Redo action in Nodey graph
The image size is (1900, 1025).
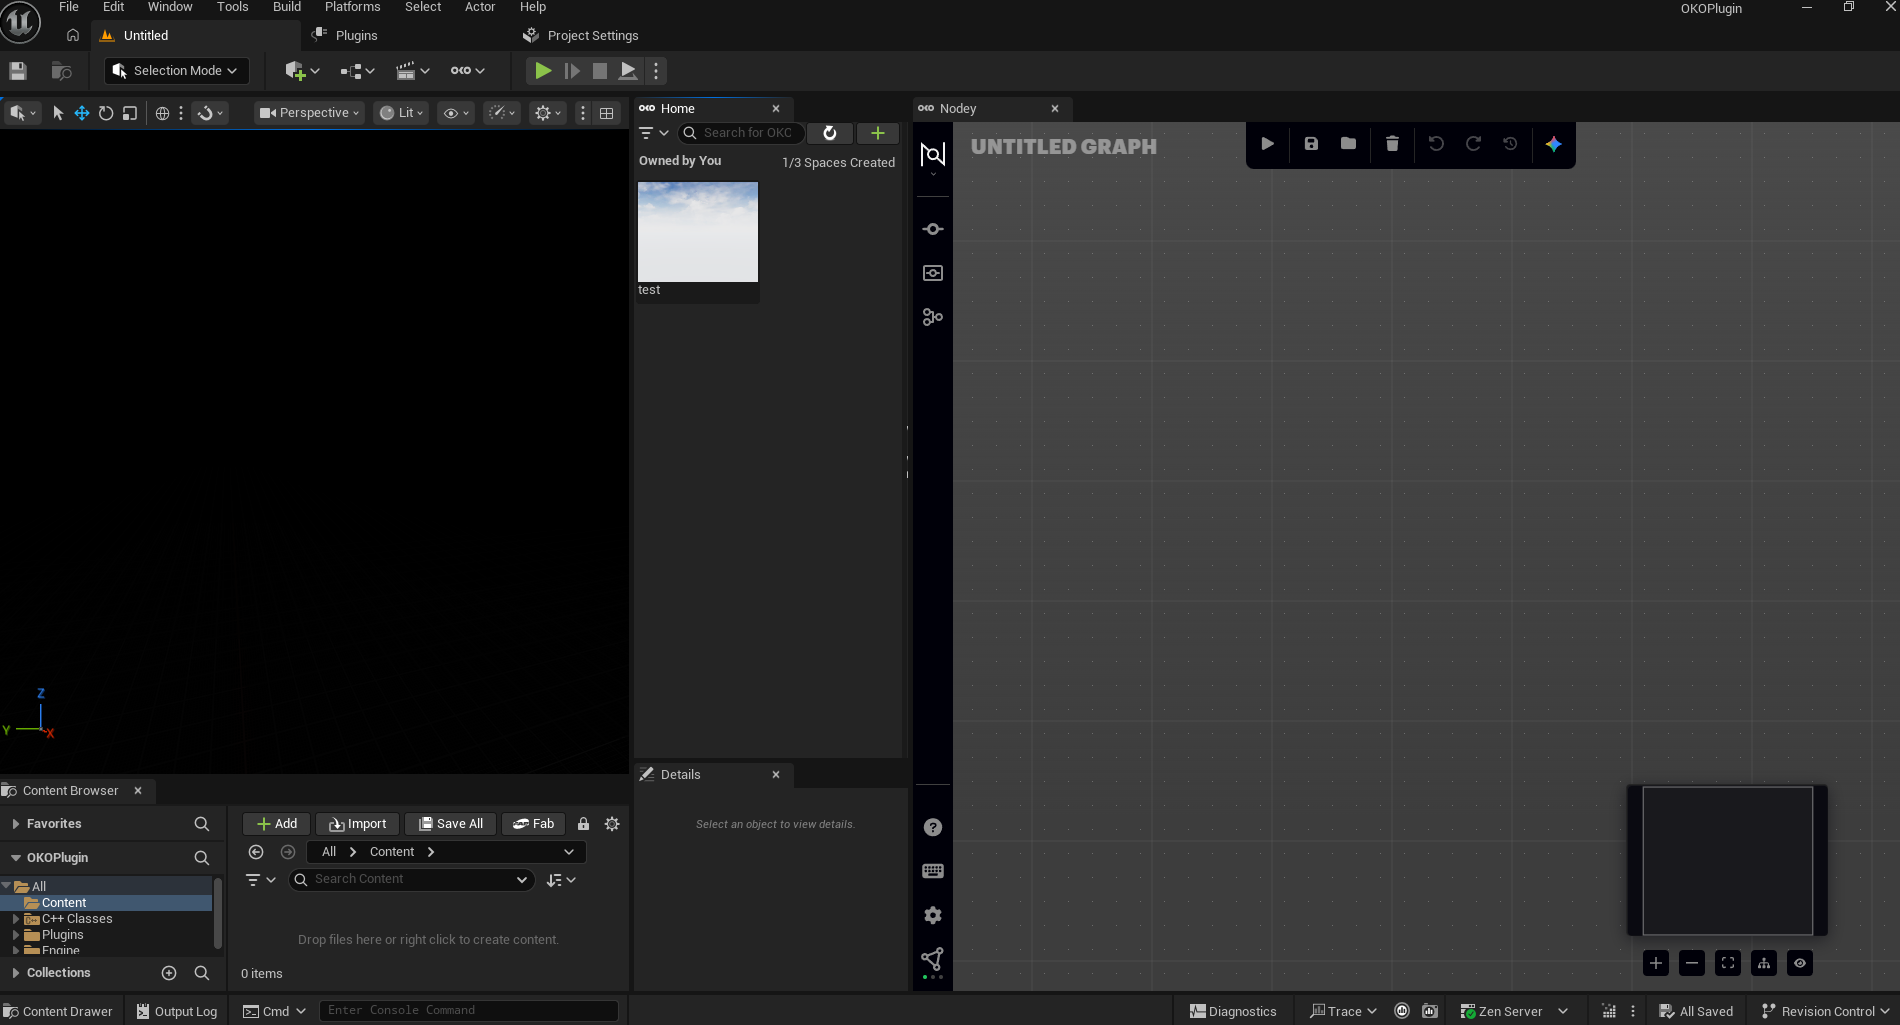1473,144
